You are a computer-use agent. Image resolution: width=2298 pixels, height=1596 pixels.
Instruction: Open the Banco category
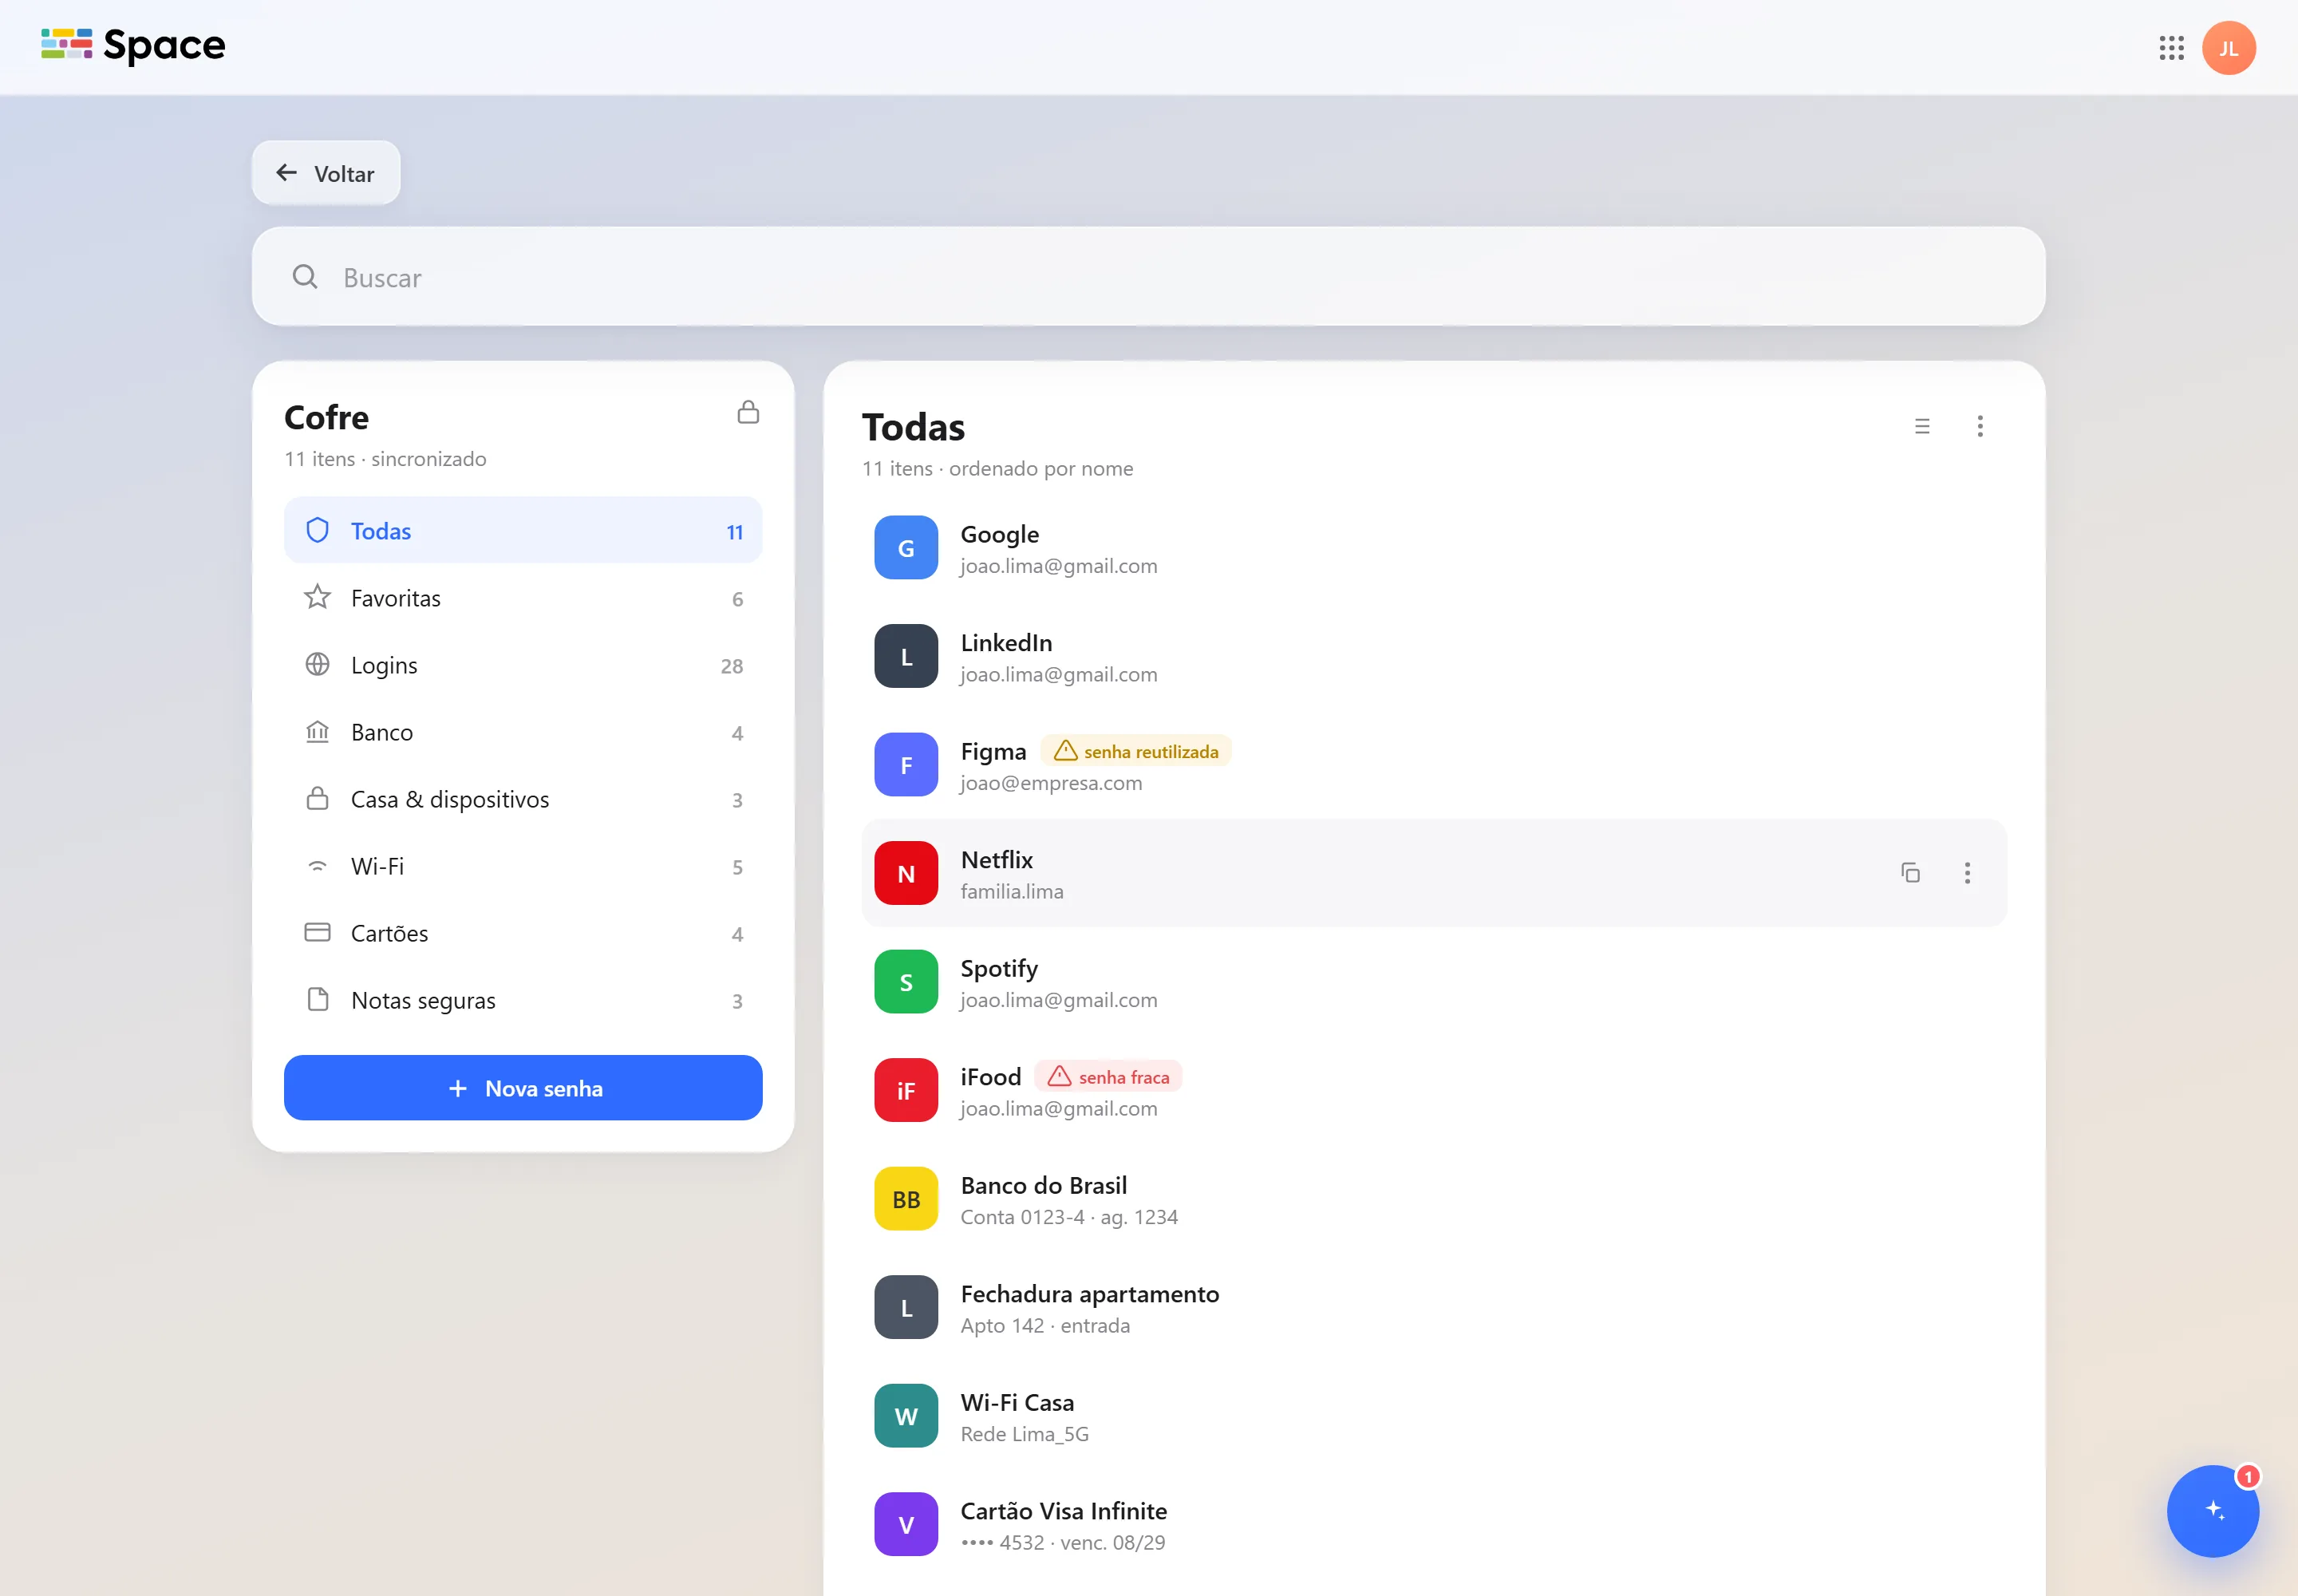(x=523, y=732)
